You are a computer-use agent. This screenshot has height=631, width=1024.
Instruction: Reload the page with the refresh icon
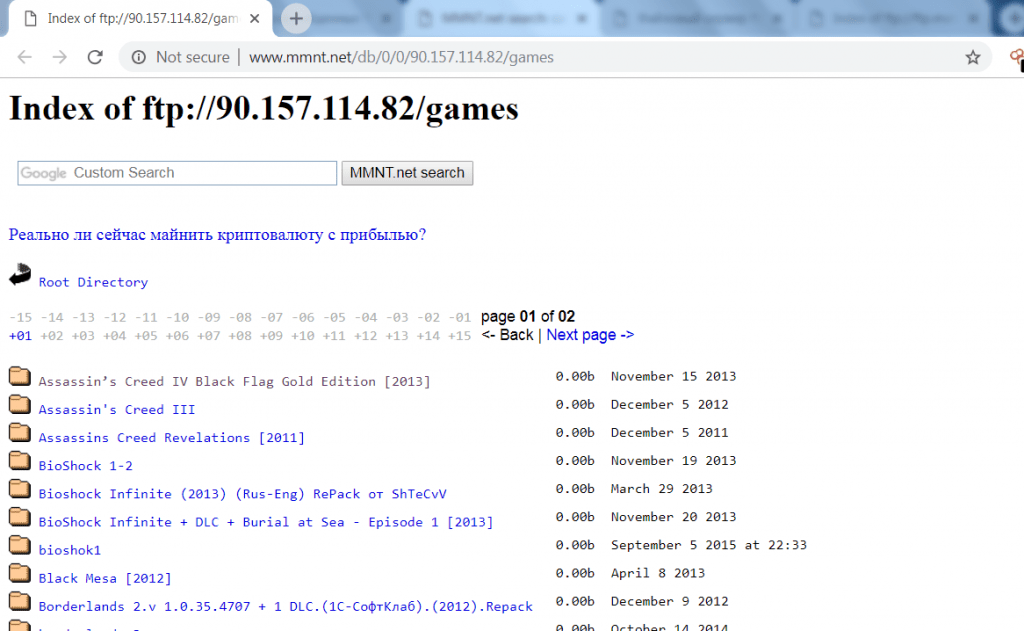tap(94, 58)
